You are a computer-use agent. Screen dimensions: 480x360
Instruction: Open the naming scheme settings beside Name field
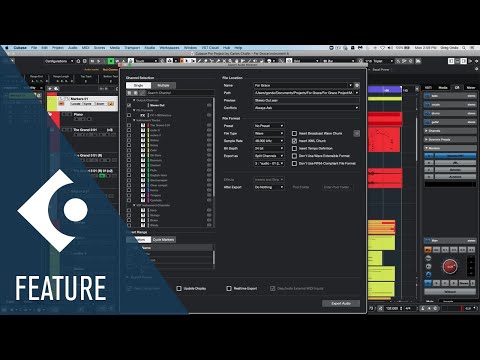tap(357, 85)
